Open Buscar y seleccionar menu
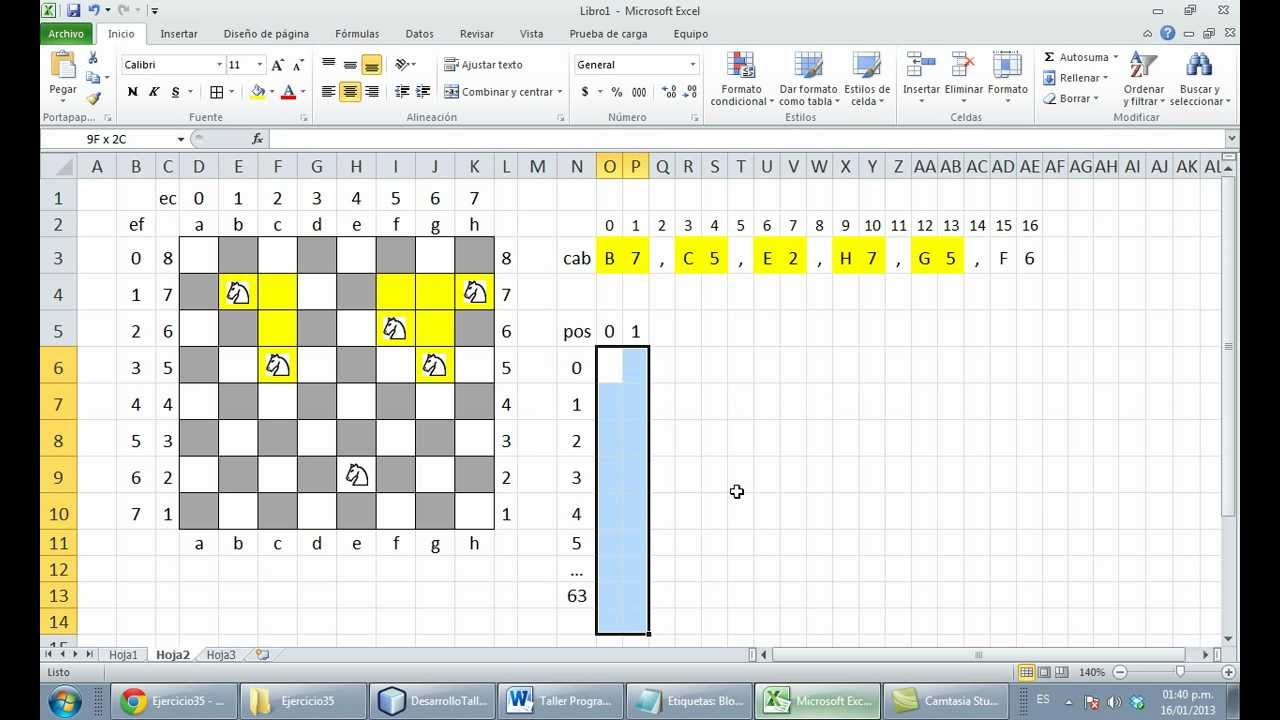The image size is (1280, 720). click(x=1200, y=79)
